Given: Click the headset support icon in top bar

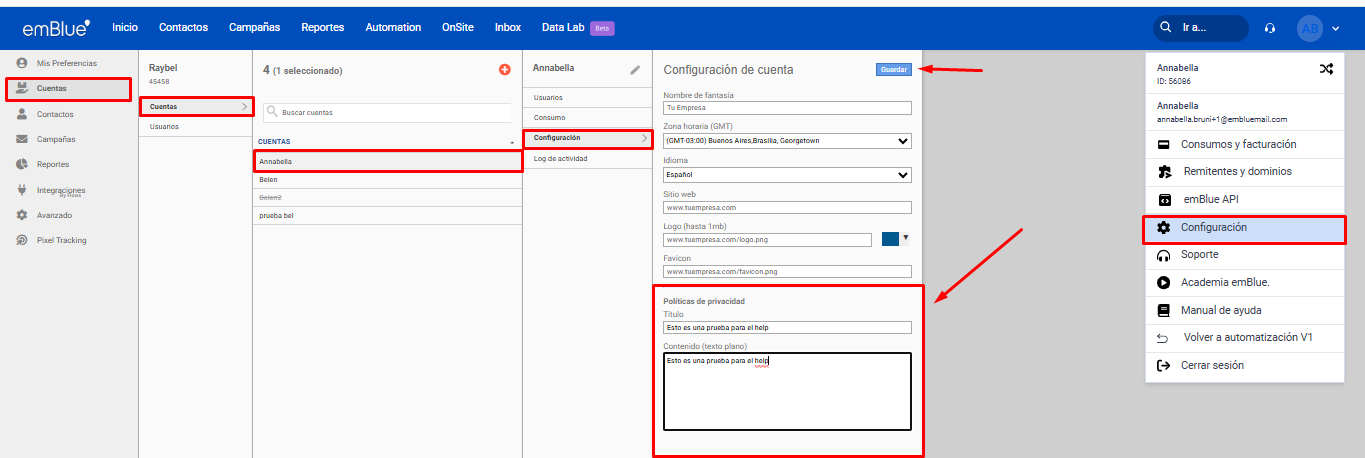Looking at the screenshot, I should (x=1270, y=28).
